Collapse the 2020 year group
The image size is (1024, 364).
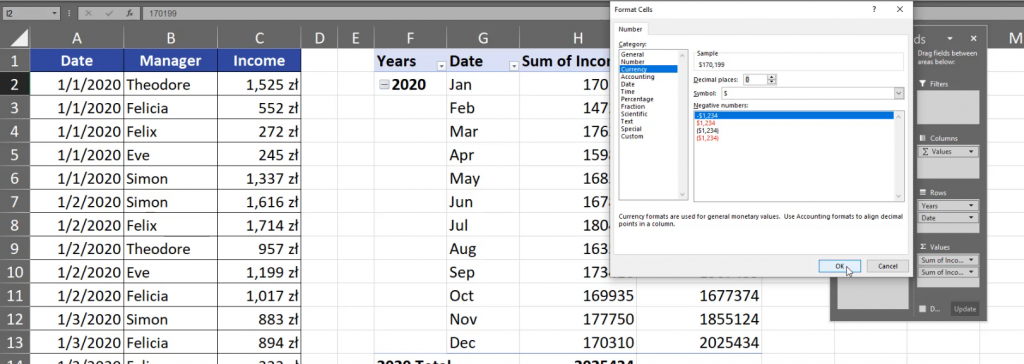coord(384,85)
